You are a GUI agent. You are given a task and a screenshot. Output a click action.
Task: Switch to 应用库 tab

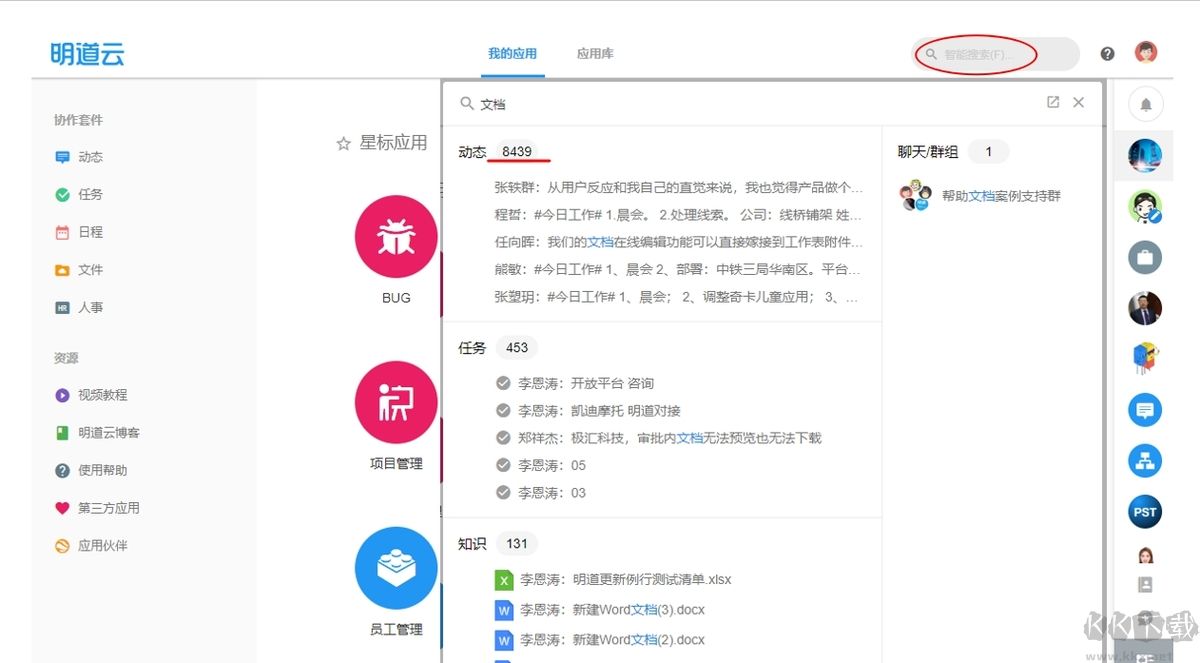coord(595,54)
